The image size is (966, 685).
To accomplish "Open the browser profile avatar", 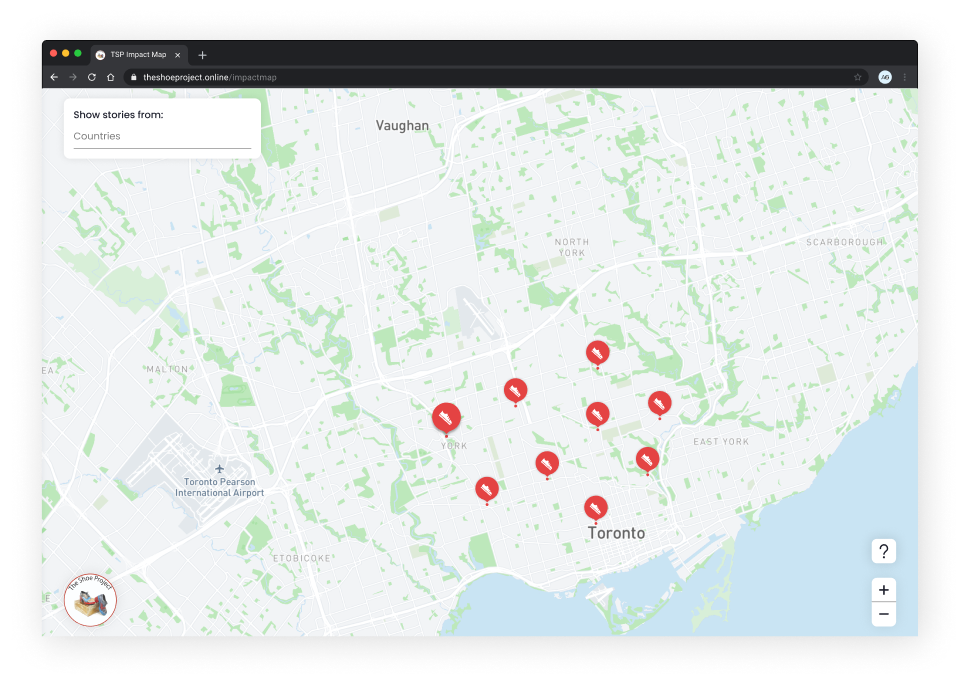I will coord(885,77).
